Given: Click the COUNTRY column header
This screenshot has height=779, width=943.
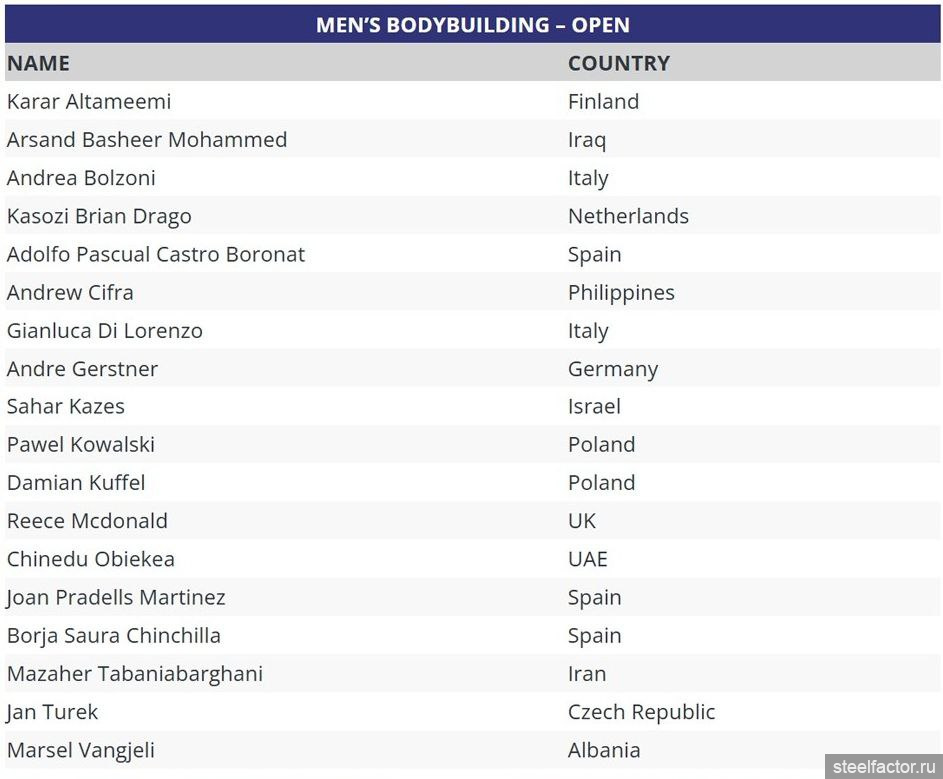Looking at the screenshot, I should [618, 63].
